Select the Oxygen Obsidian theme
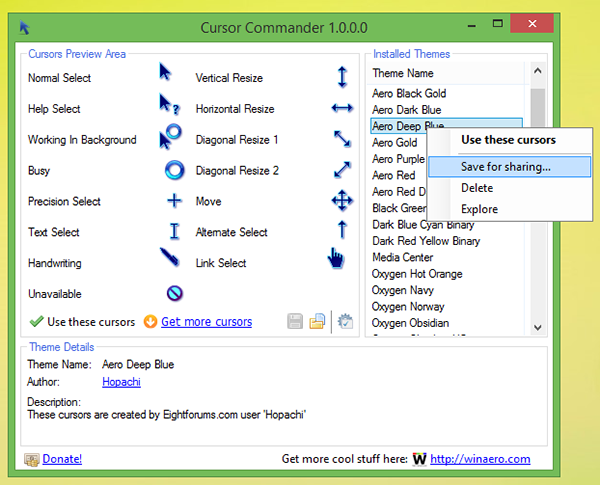This screenshot has width=600, height=485. pyautogui.click(x=410, y=323)
